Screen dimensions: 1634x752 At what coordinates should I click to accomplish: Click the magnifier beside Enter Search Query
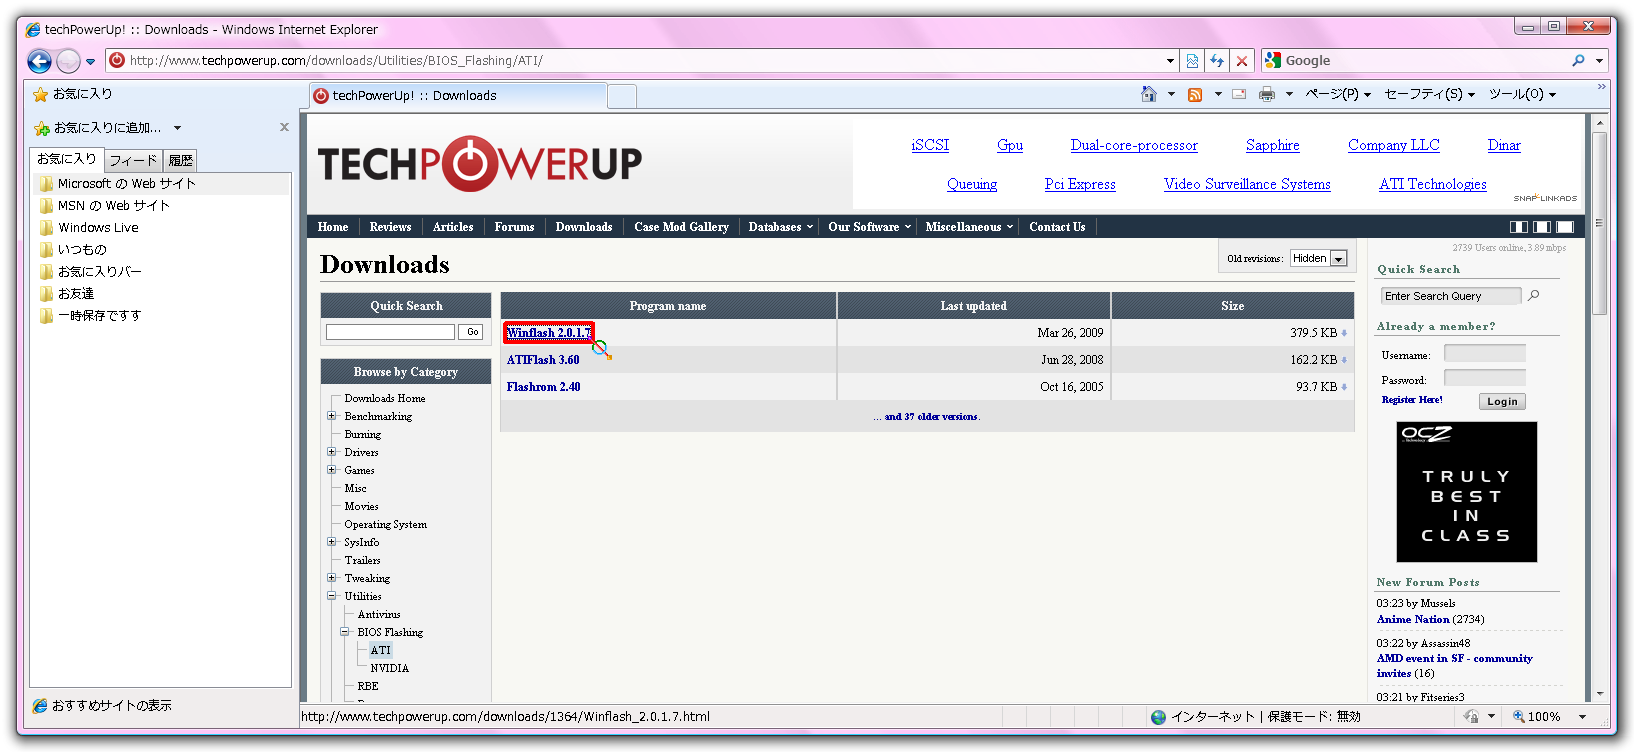coord(1534,296)
